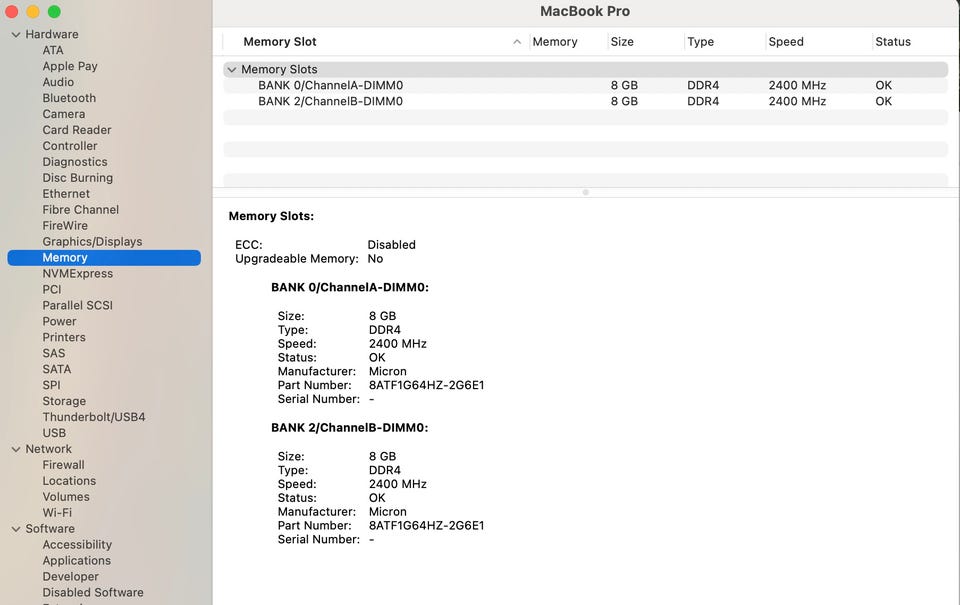Open Controller hardware info
Image resolution: width=960 pixels, height=605 pixels.
(70, 146)
